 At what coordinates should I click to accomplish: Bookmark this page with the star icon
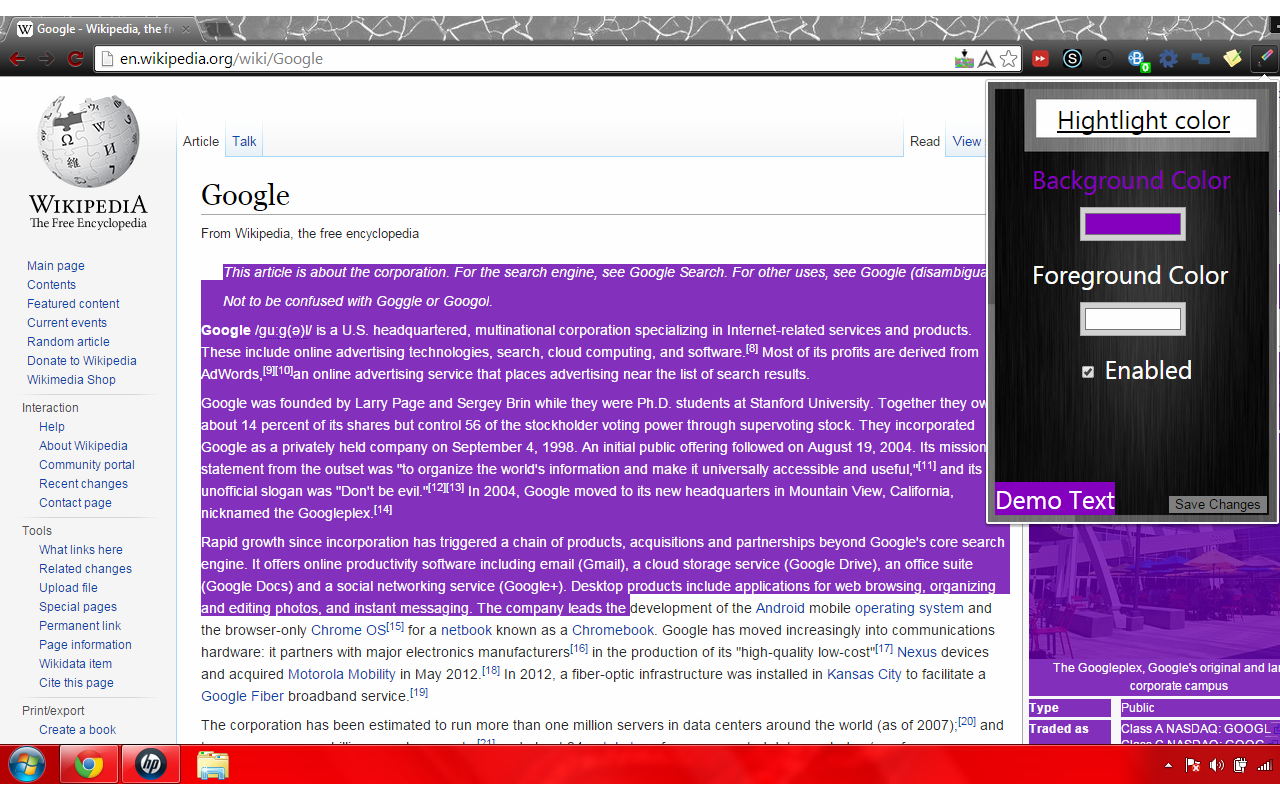tap(1009, 59)
